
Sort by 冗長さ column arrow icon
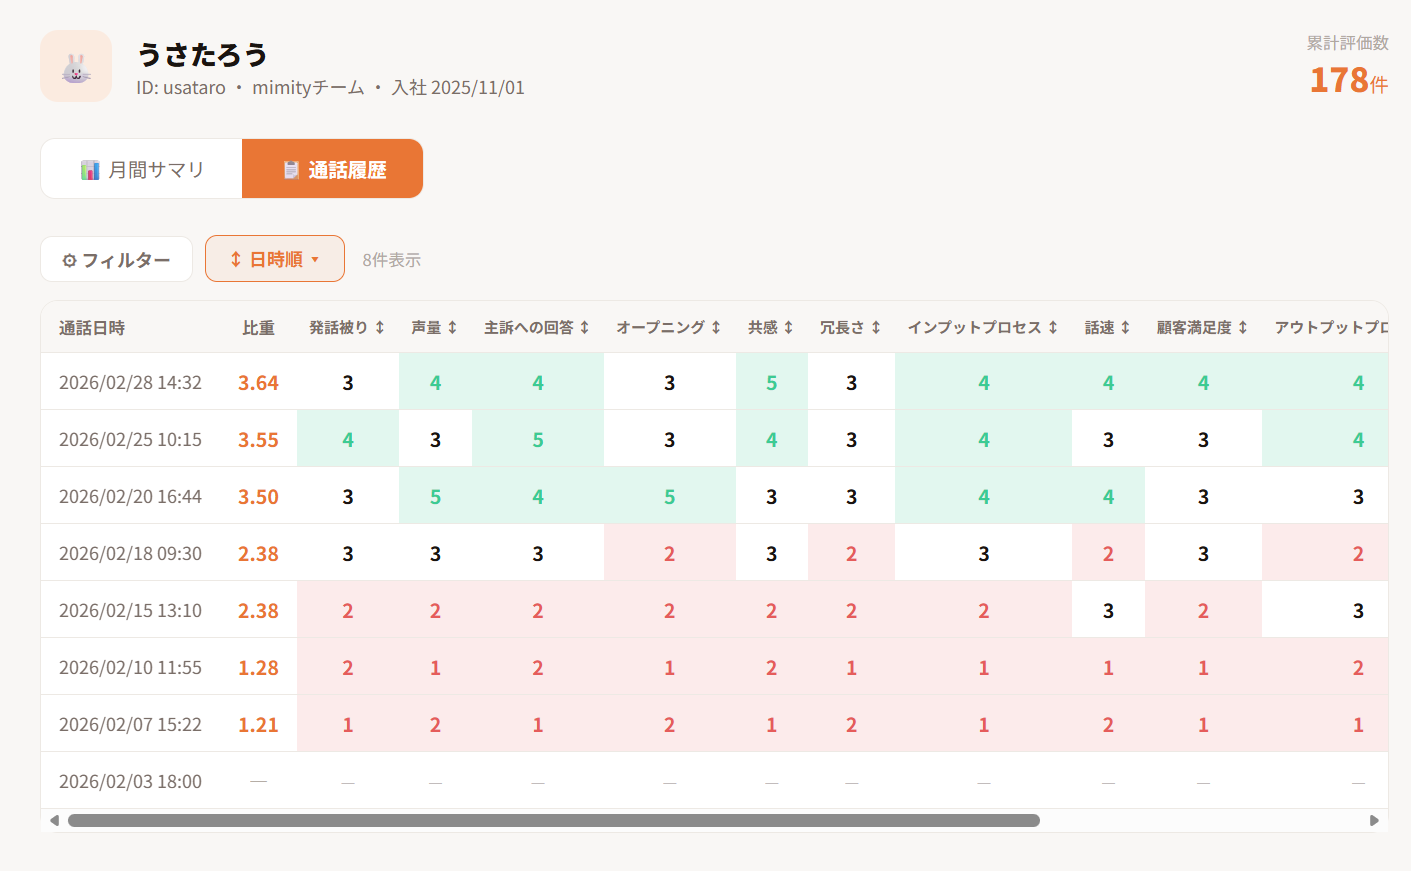(876, 328)
